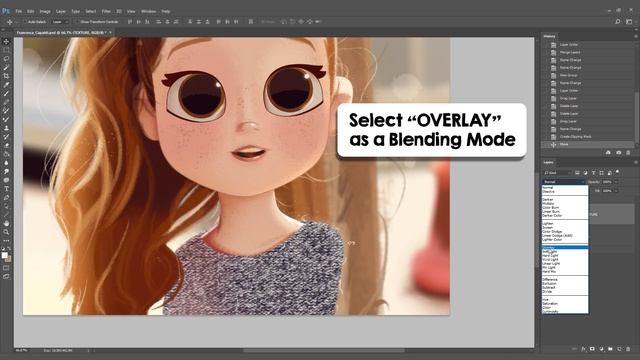Select the Lasso tool
Screen dimensions: 640x360
click(6, 59)
